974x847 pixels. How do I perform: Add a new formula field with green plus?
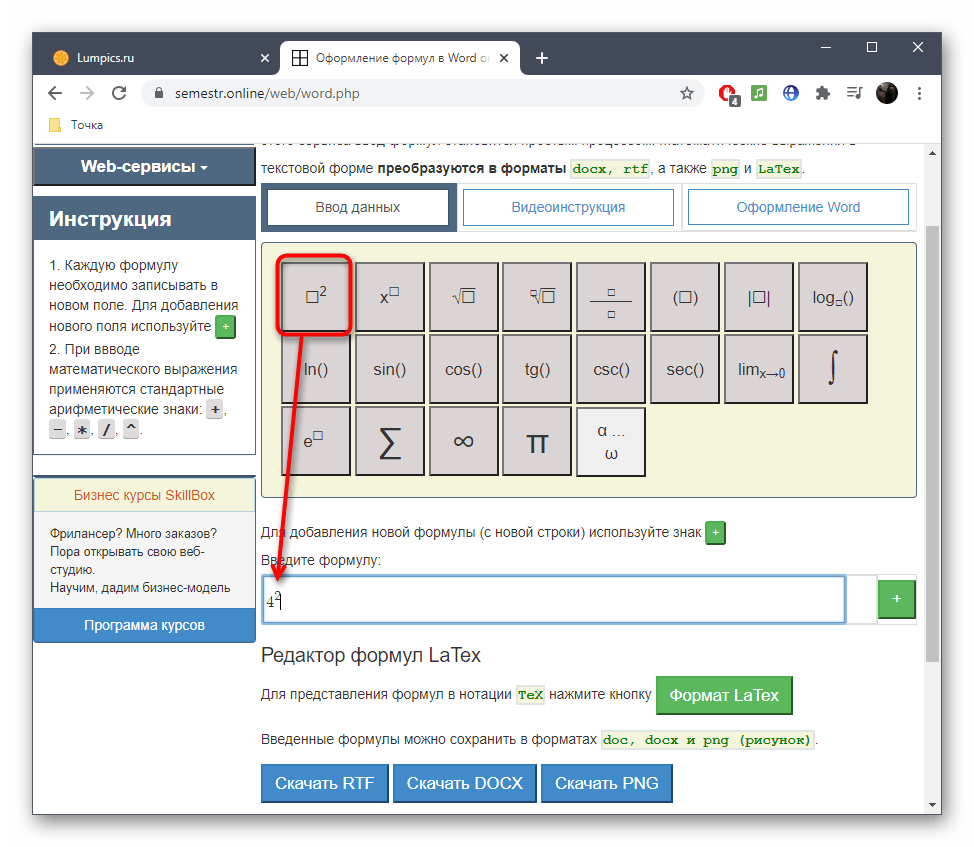(x=896, y=599)
